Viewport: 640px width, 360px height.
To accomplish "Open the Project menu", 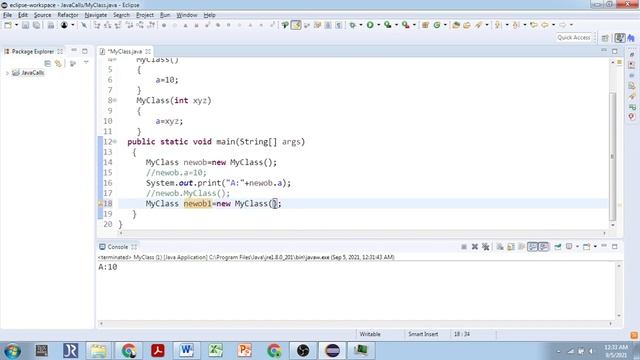I will point(145,15).
